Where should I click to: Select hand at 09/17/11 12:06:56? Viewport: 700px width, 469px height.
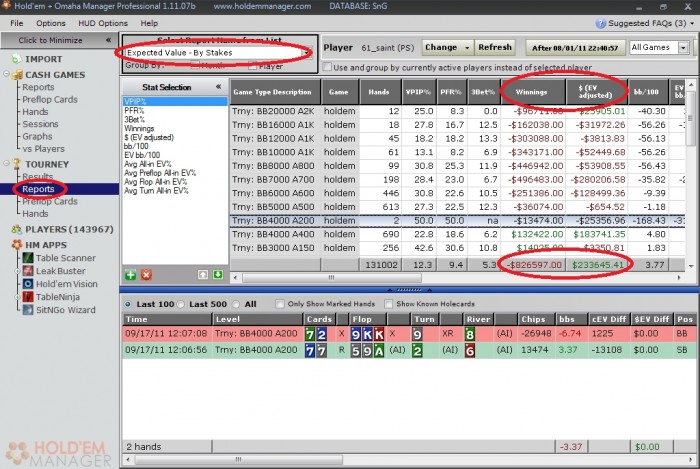[409, 350]
